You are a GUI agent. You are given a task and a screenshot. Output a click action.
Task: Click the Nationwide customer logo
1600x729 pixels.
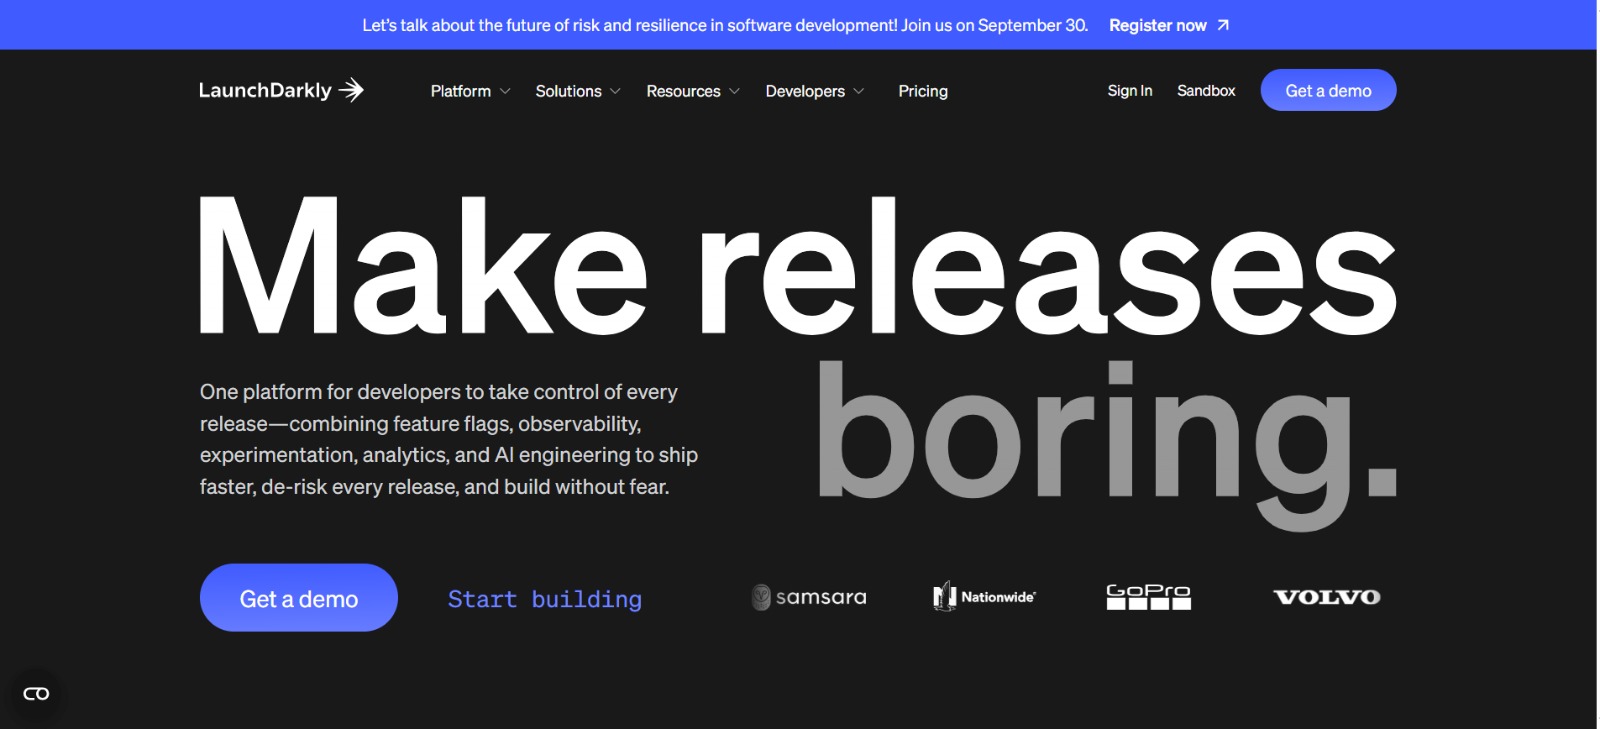click(x=984, y=597)
